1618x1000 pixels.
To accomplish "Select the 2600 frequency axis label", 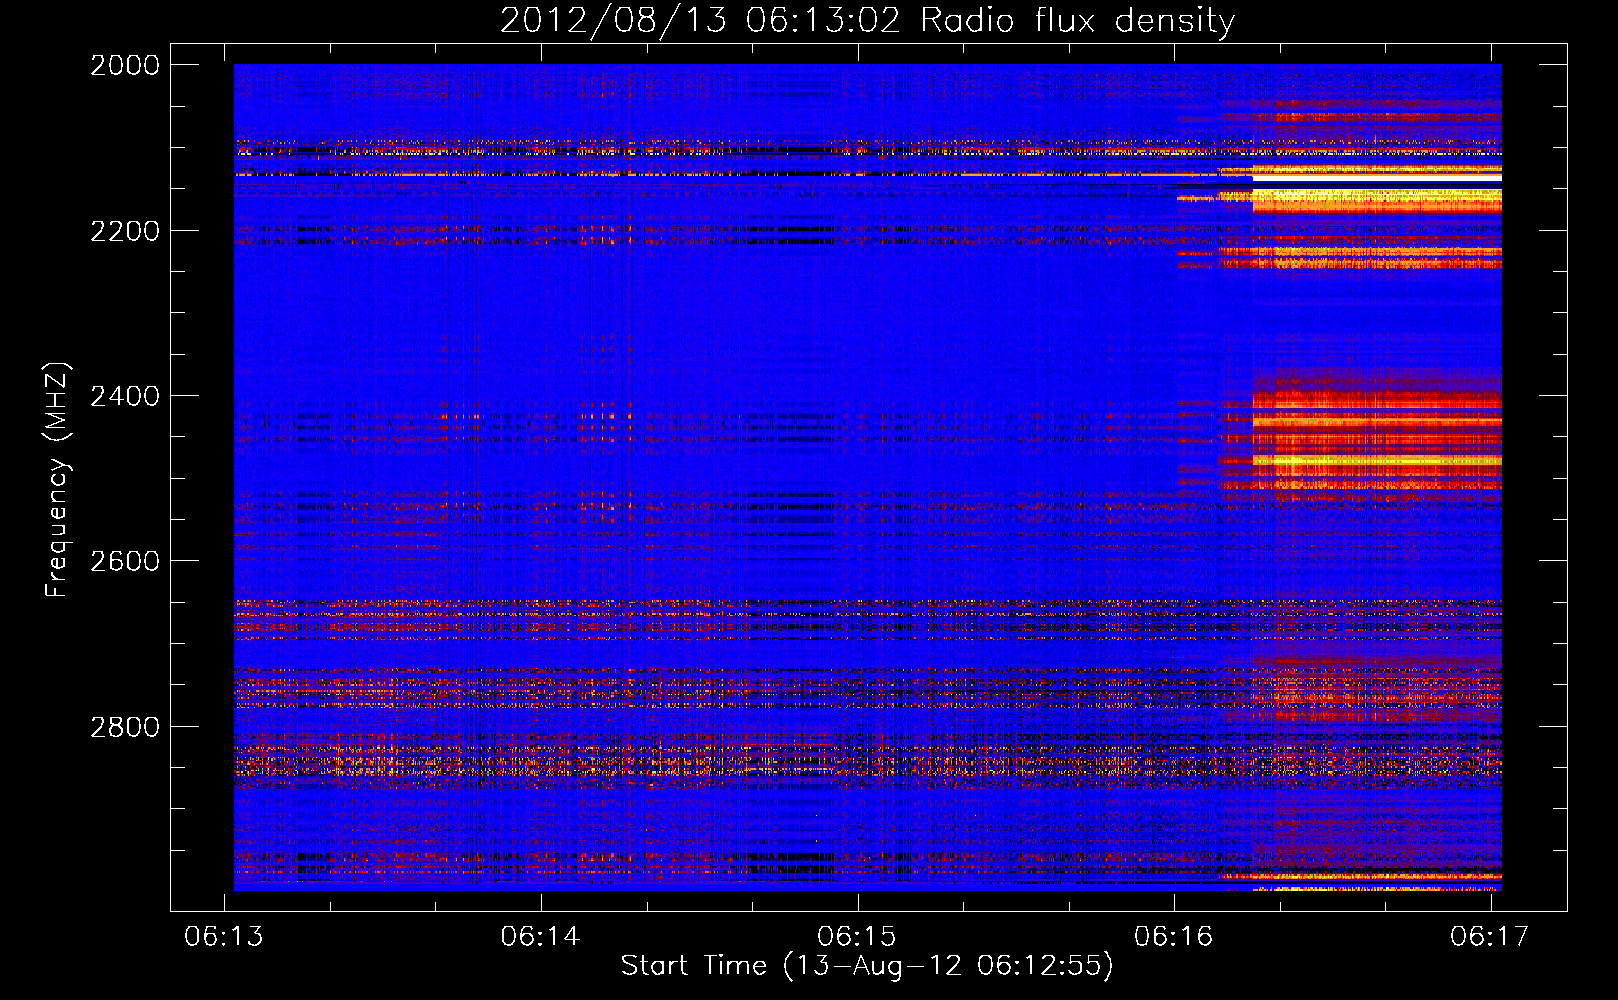I will (125, 561).
